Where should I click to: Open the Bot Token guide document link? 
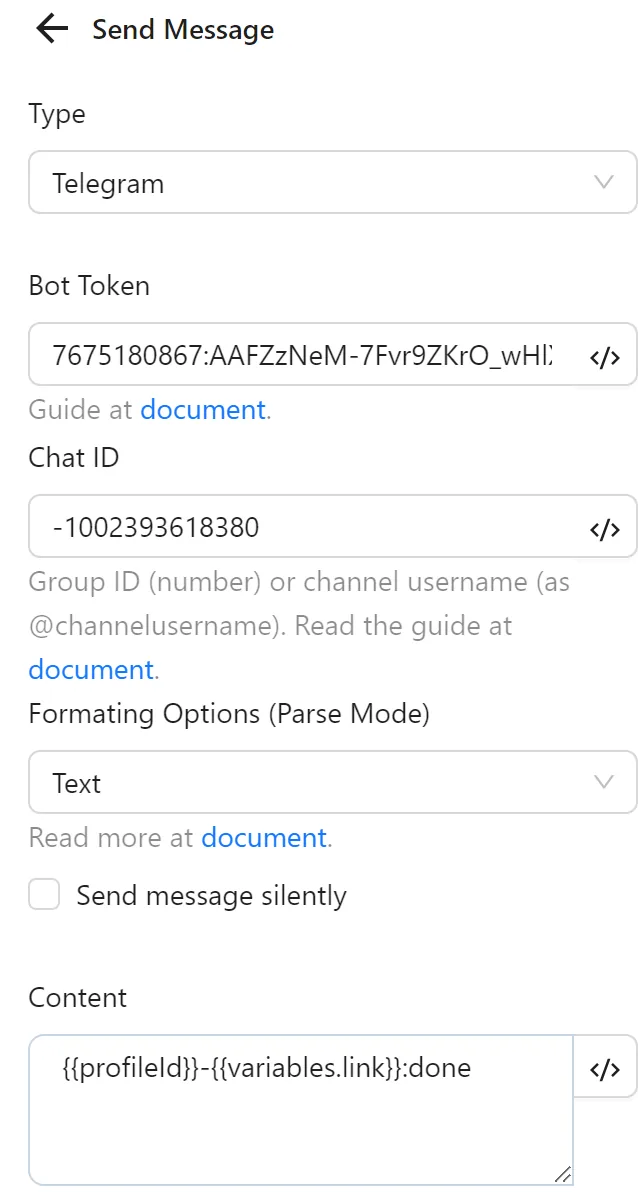pyautogui.click(x=202, y=410)
